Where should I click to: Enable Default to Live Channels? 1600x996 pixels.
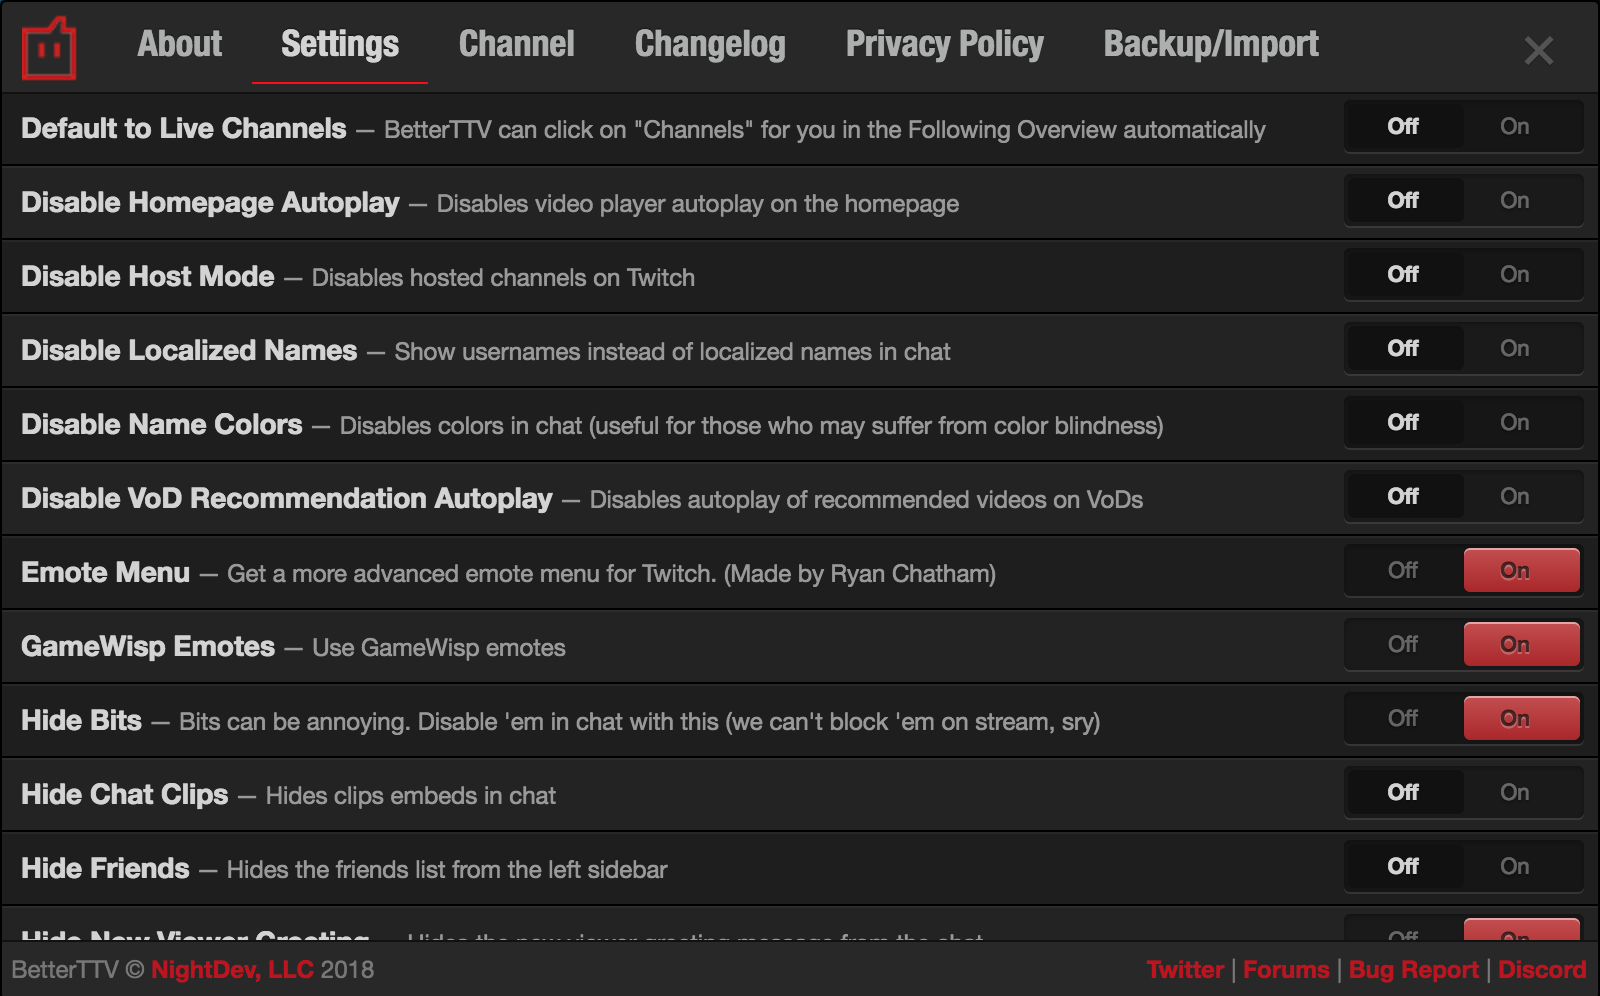coord(1514,126)
